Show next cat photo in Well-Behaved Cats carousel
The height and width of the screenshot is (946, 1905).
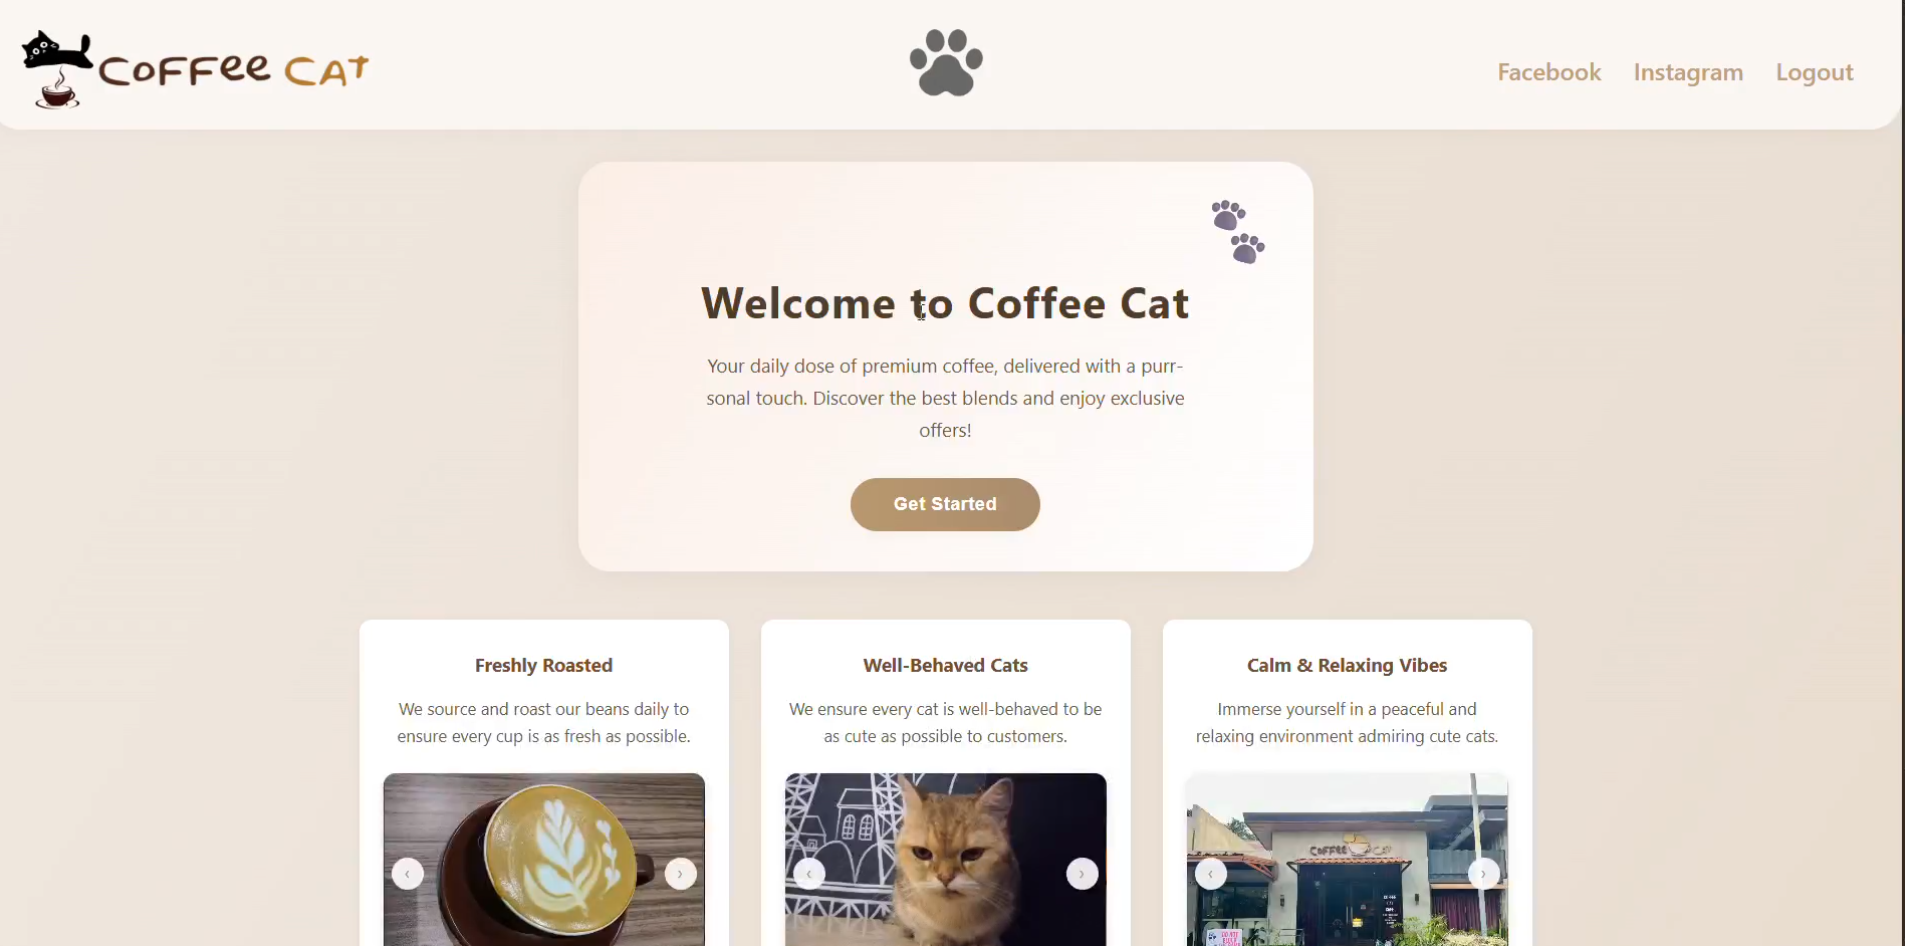coord(1082,874)
